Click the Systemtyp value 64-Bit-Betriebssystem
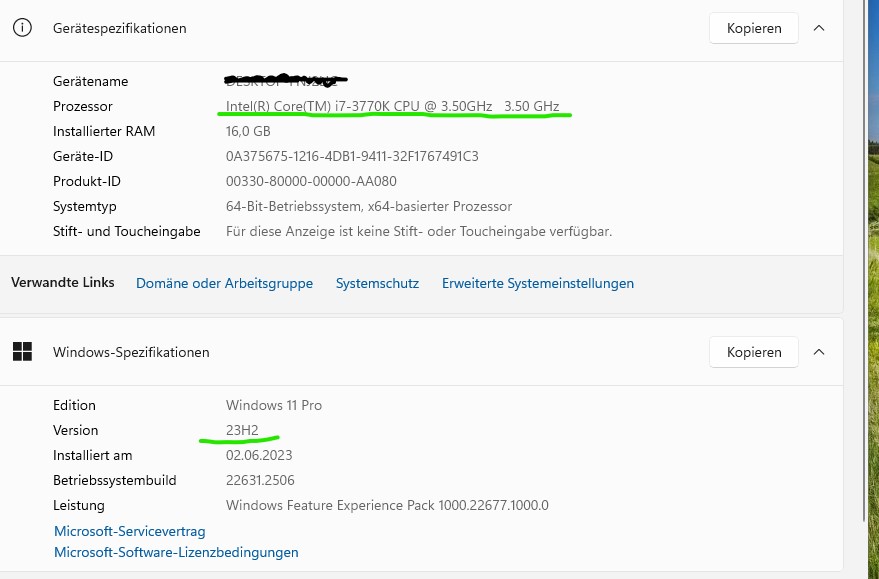 point(369,206)
